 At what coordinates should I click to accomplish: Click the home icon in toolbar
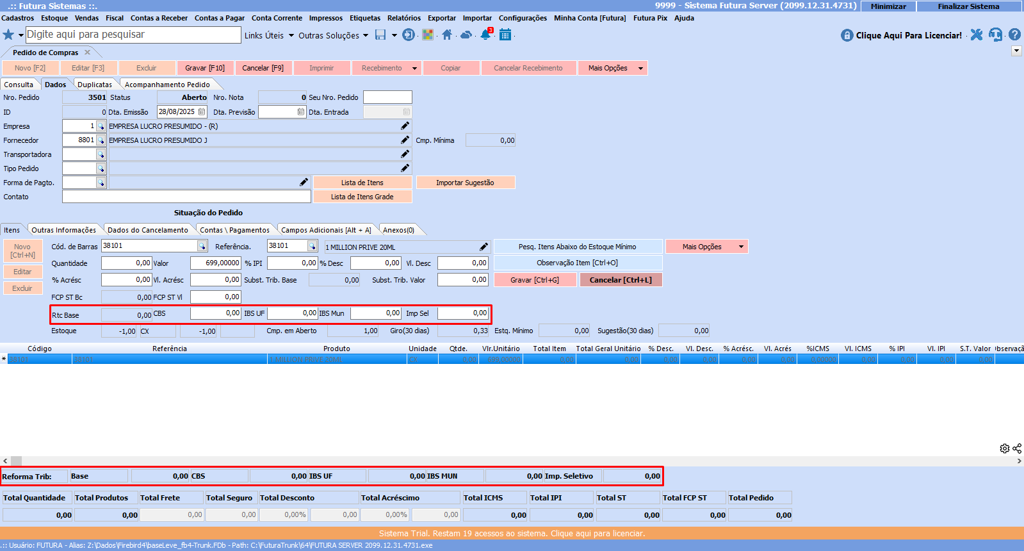point(447,35)
